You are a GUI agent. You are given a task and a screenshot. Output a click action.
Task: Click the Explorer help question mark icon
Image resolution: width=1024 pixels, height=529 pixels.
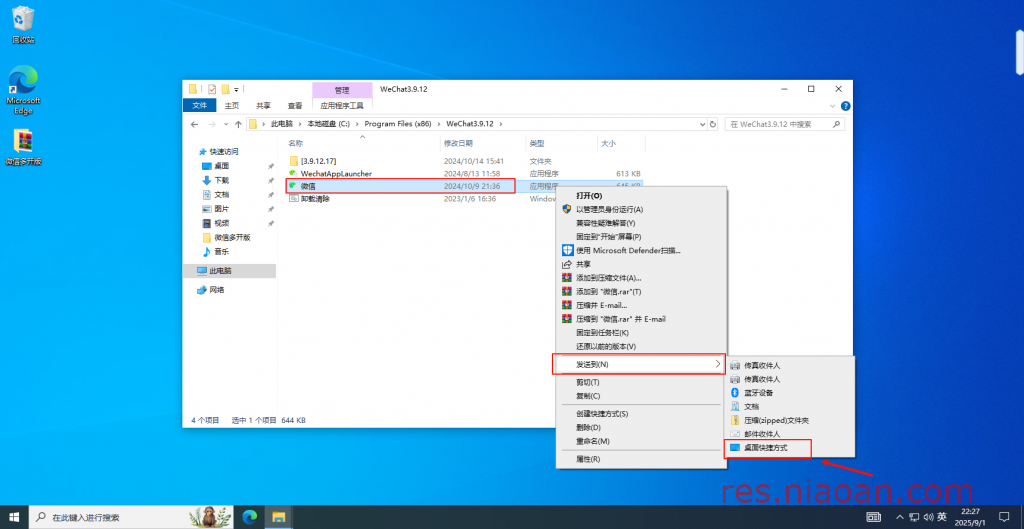pos(845,105)
